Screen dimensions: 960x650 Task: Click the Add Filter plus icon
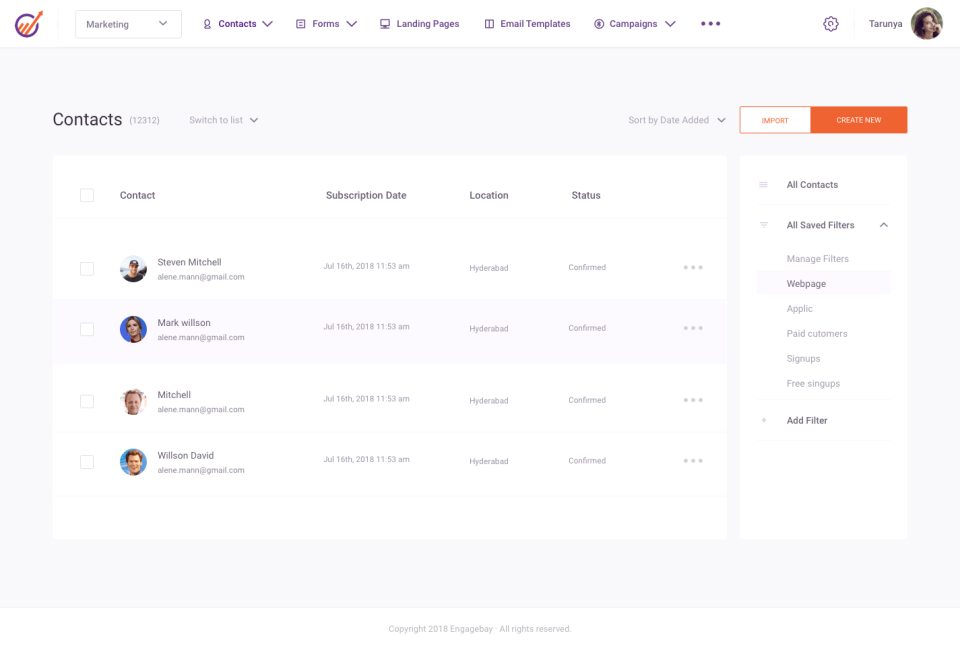pos(765,420)
